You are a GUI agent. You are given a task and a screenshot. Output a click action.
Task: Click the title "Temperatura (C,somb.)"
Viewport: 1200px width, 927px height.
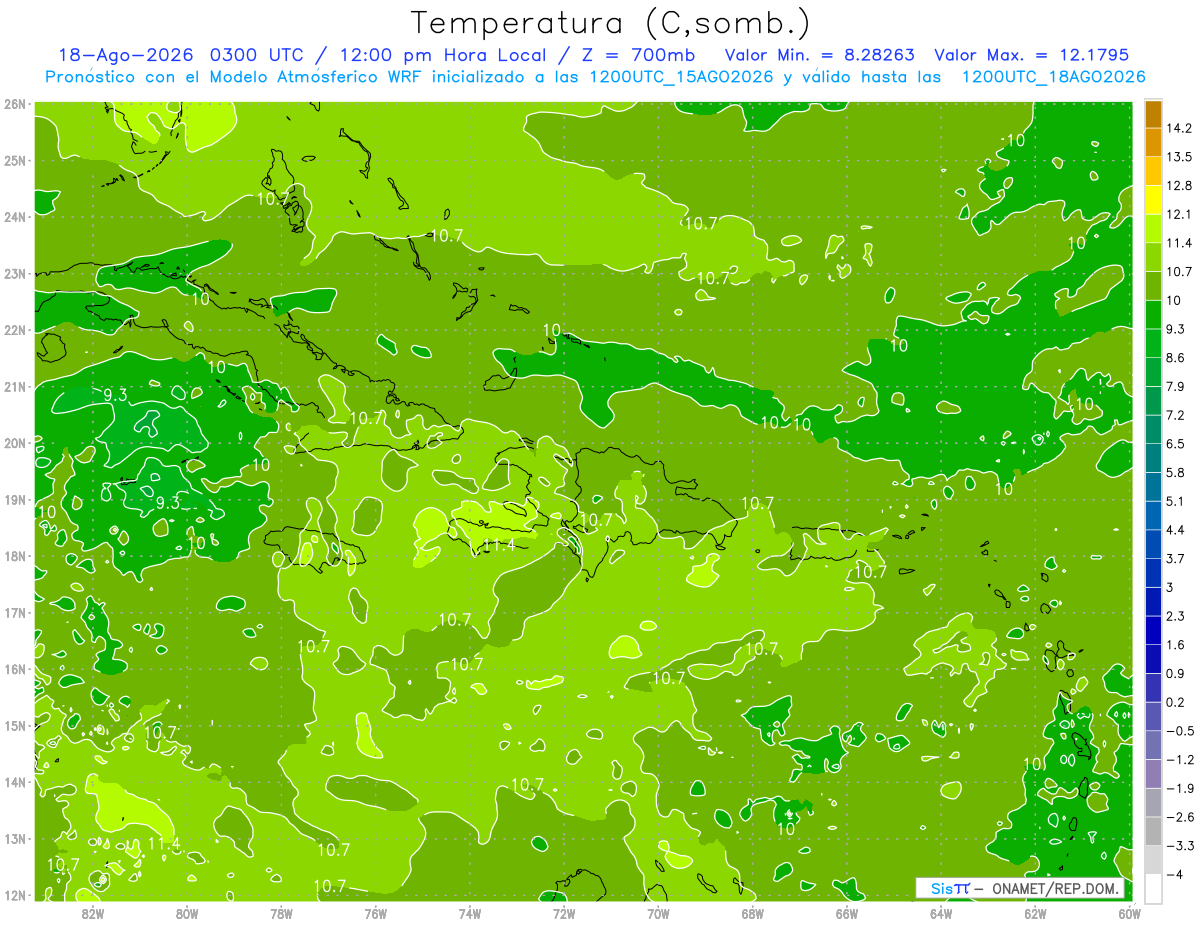tap(611, 23)
